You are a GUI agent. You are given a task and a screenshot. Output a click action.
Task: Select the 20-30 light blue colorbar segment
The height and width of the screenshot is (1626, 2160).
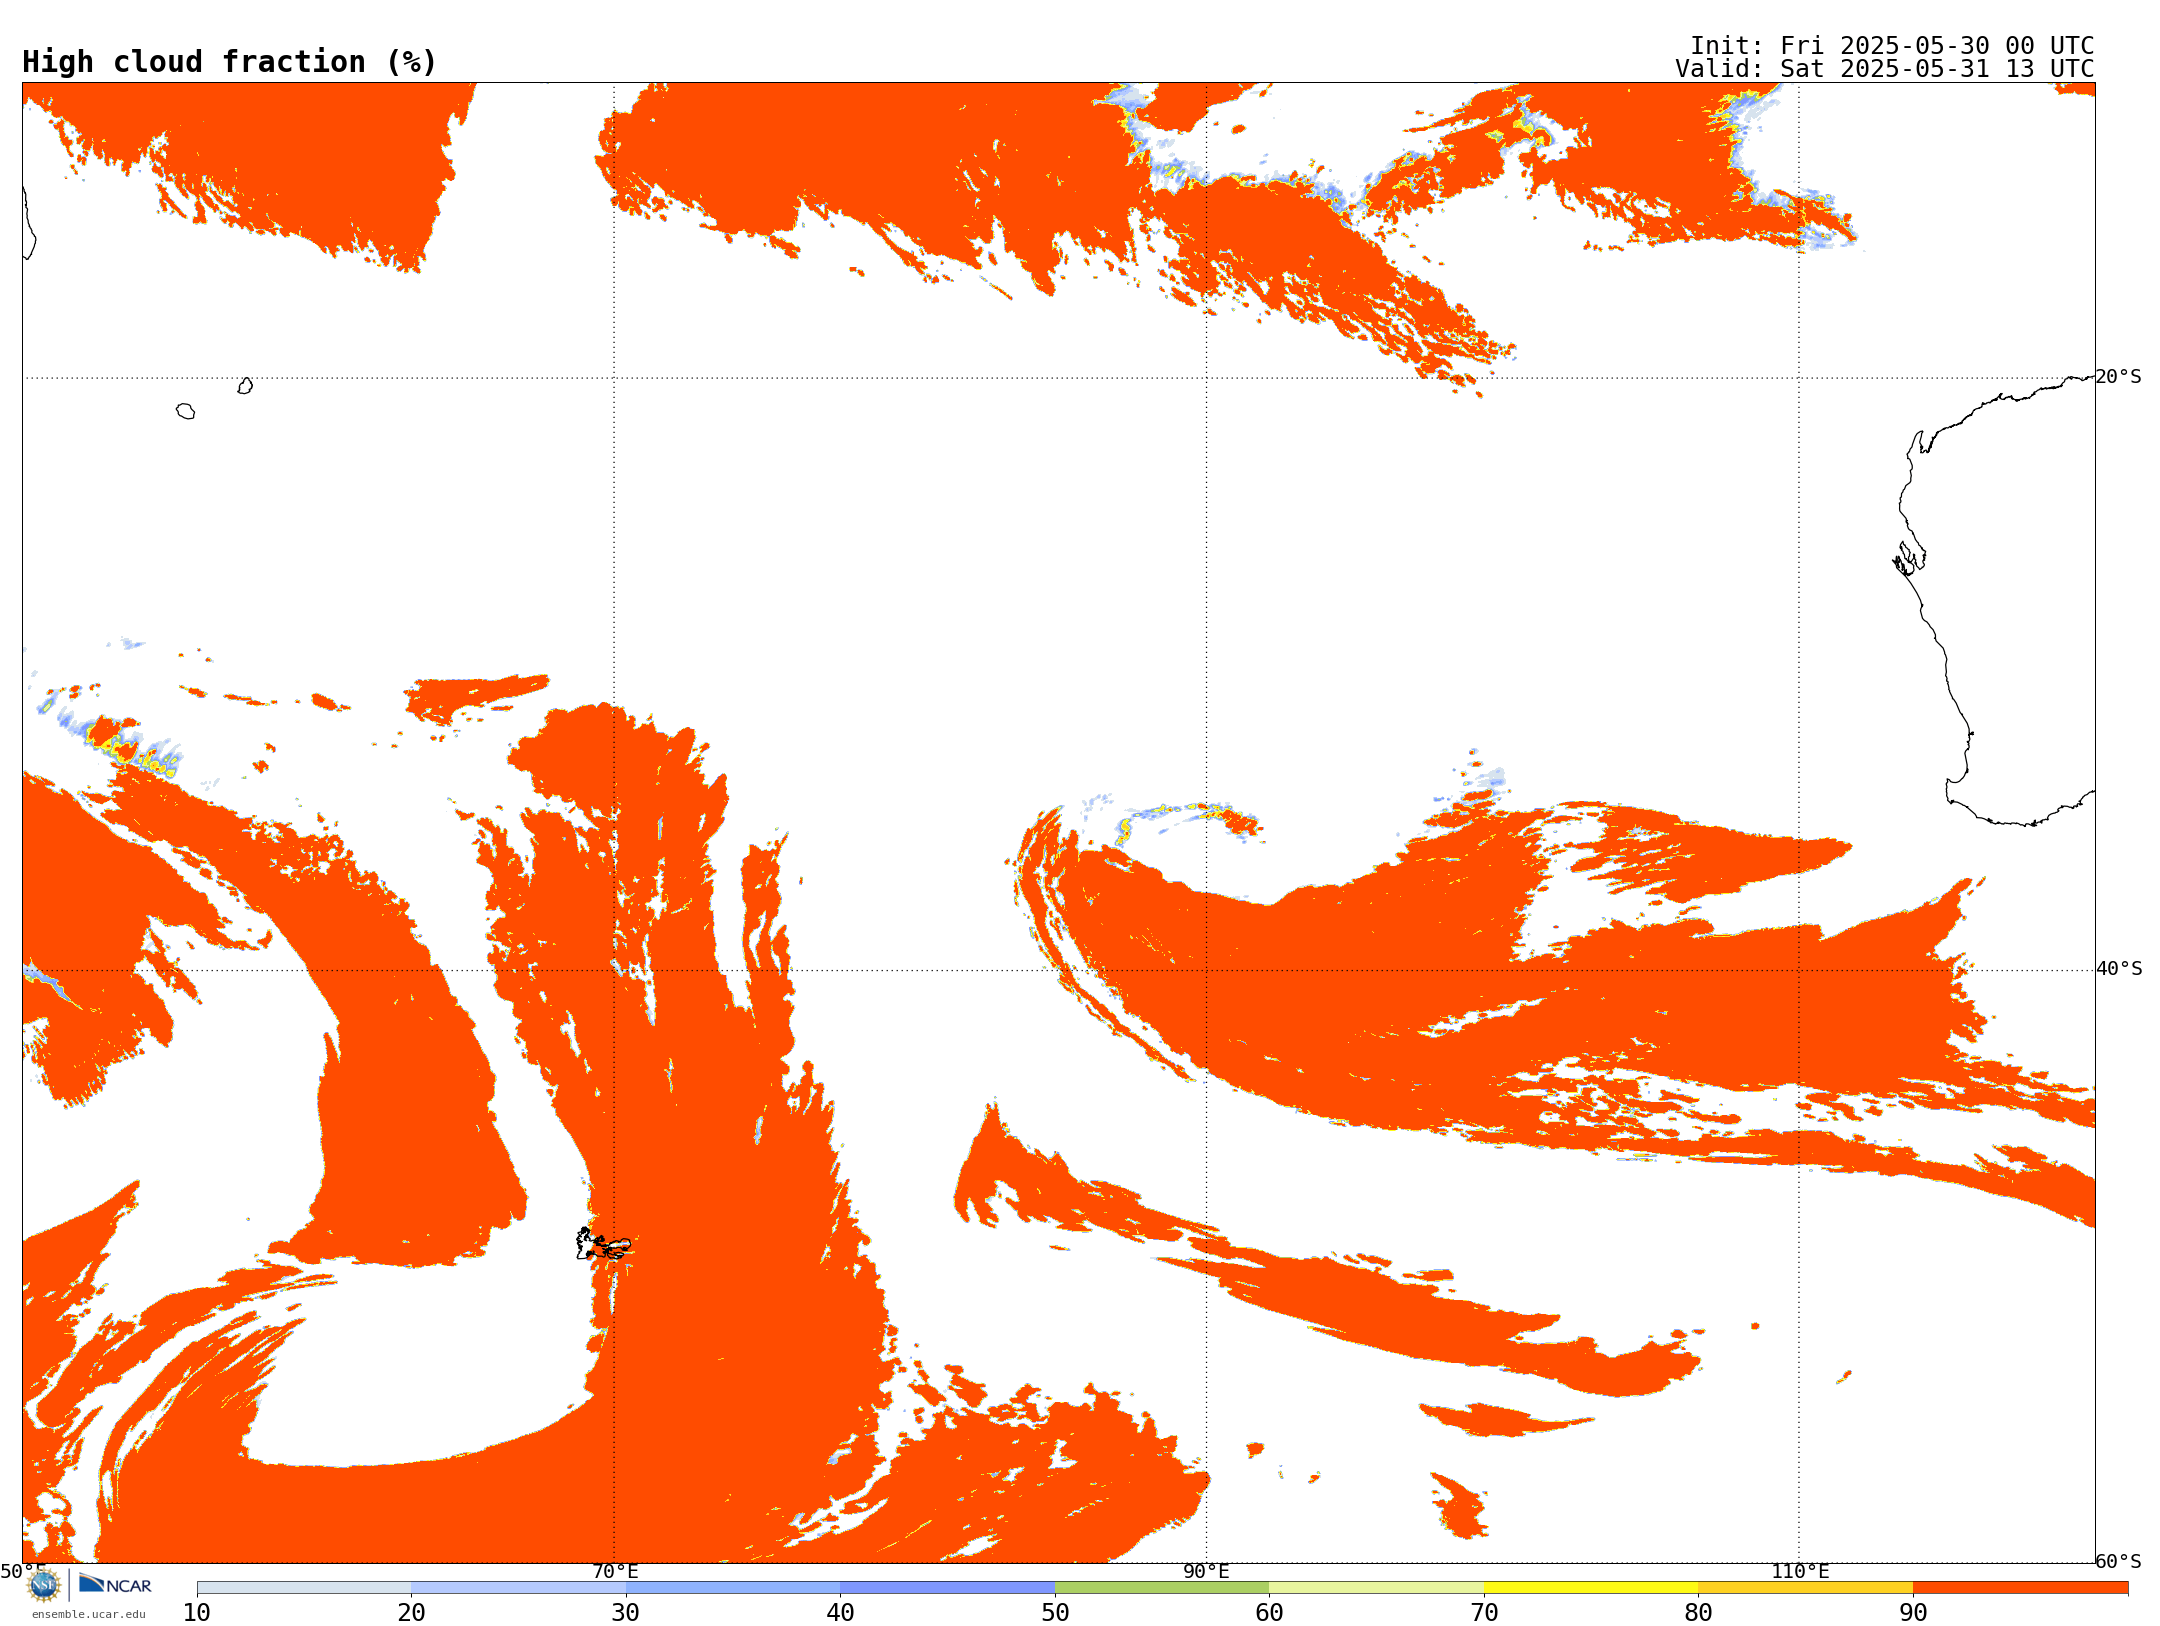coord(518,1588)
